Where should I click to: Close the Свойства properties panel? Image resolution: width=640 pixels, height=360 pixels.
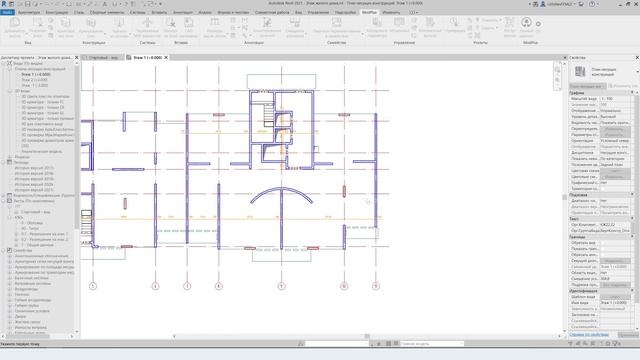(637, 58)
